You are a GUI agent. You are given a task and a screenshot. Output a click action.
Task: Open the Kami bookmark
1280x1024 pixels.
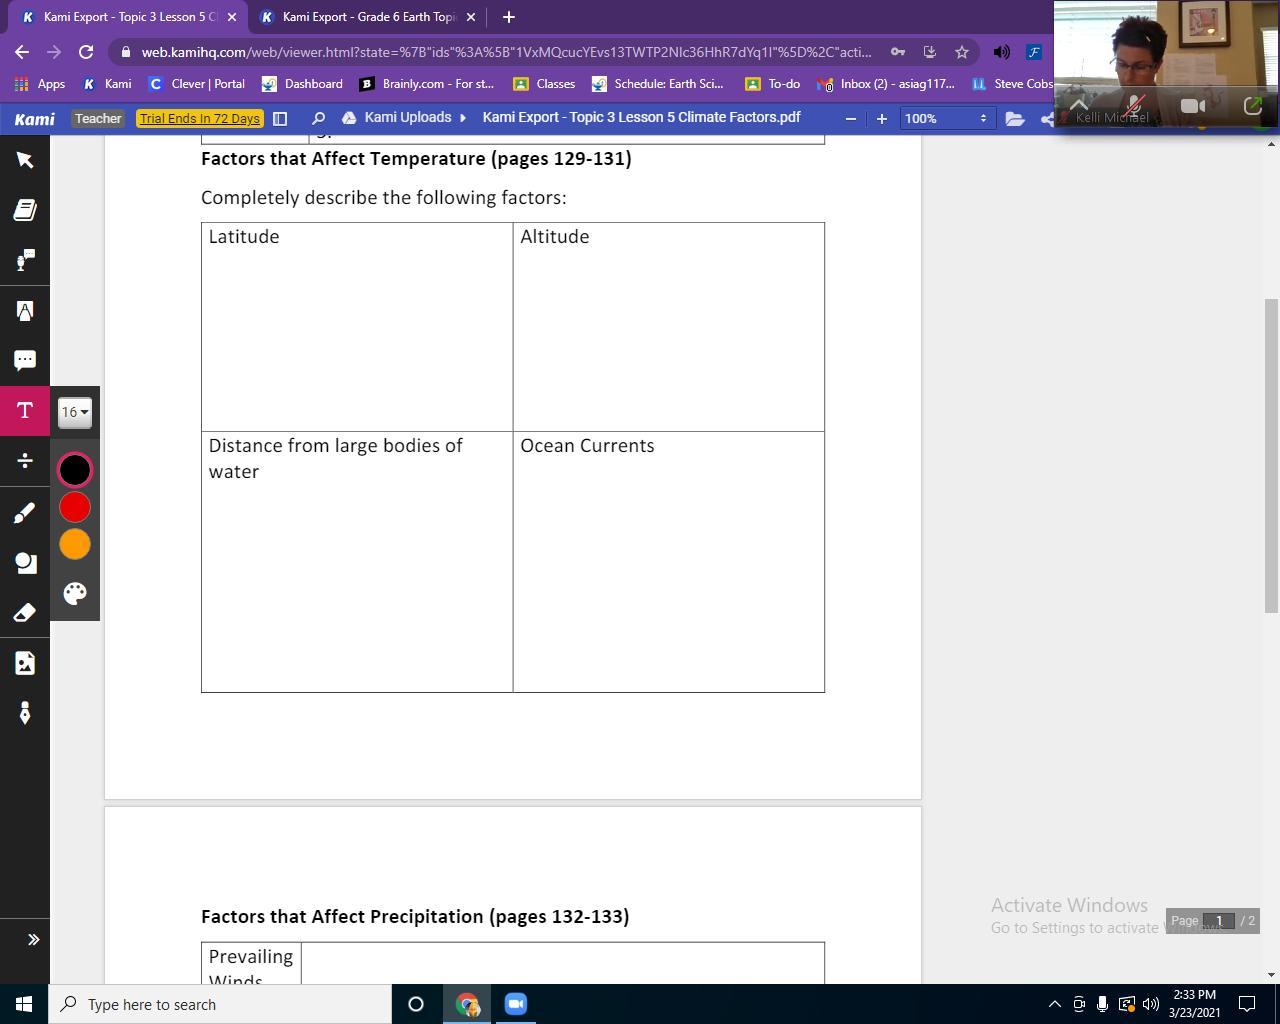point(107,84)
